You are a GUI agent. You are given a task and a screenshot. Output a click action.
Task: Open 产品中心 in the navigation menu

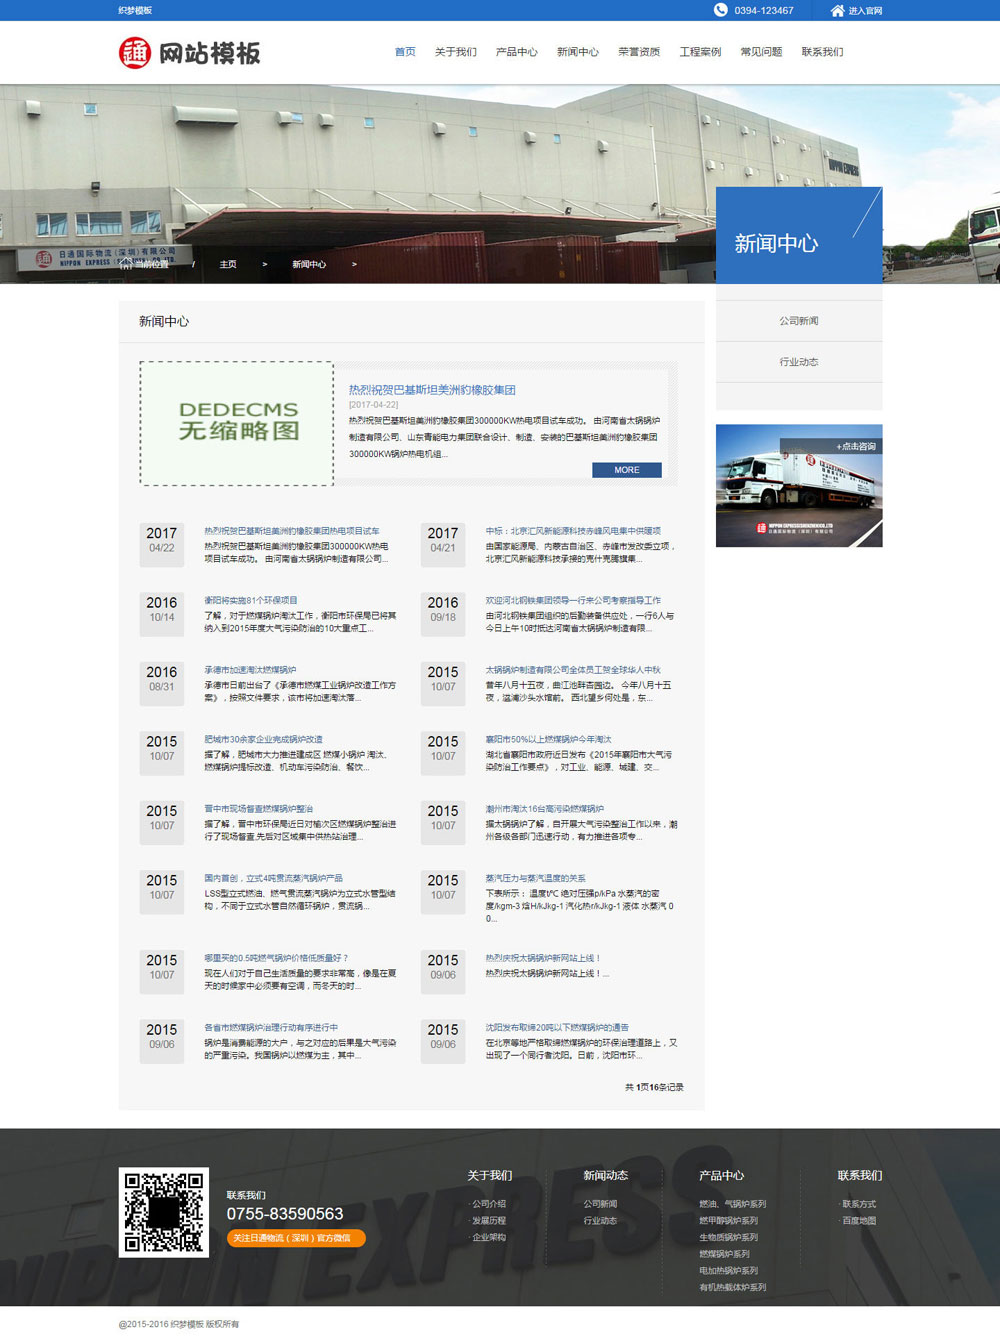[516, 52]
